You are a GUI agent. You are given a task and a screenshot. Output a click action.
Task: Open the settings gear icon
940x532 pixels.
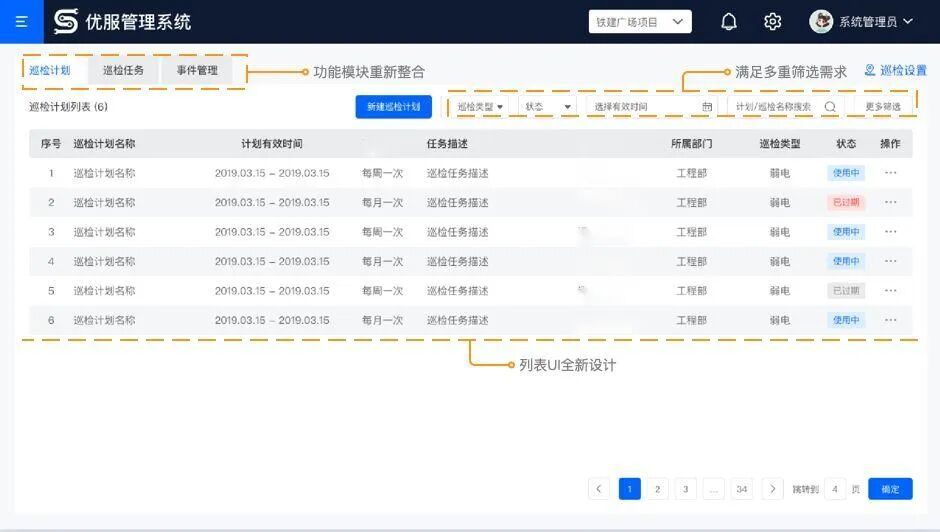point(772,22)
